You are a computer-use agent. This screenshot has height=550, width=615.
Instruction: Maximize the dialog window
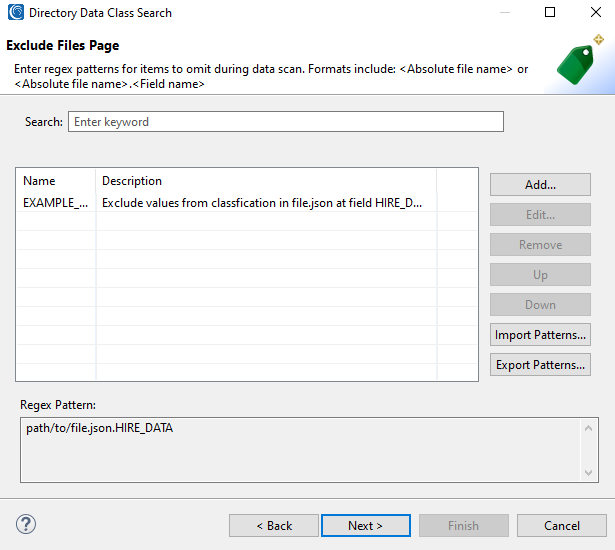click(x=550, y=12)
